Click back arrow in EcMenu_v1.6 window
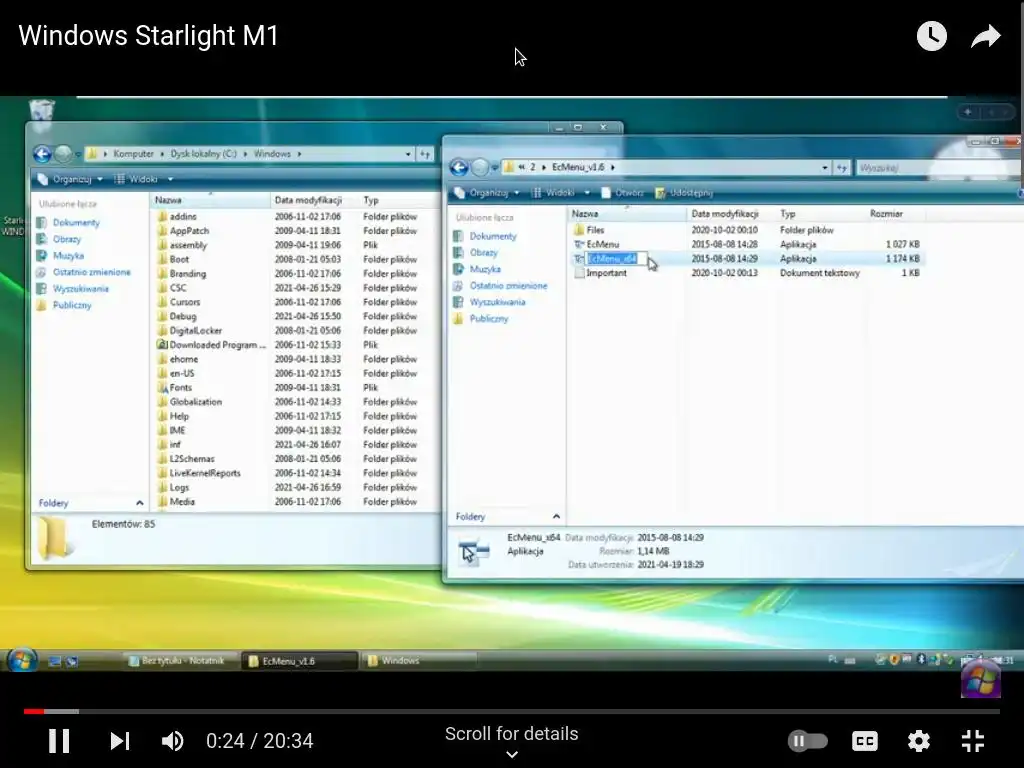Screen dimensions: 1024x768 click(x=459, y=168)
